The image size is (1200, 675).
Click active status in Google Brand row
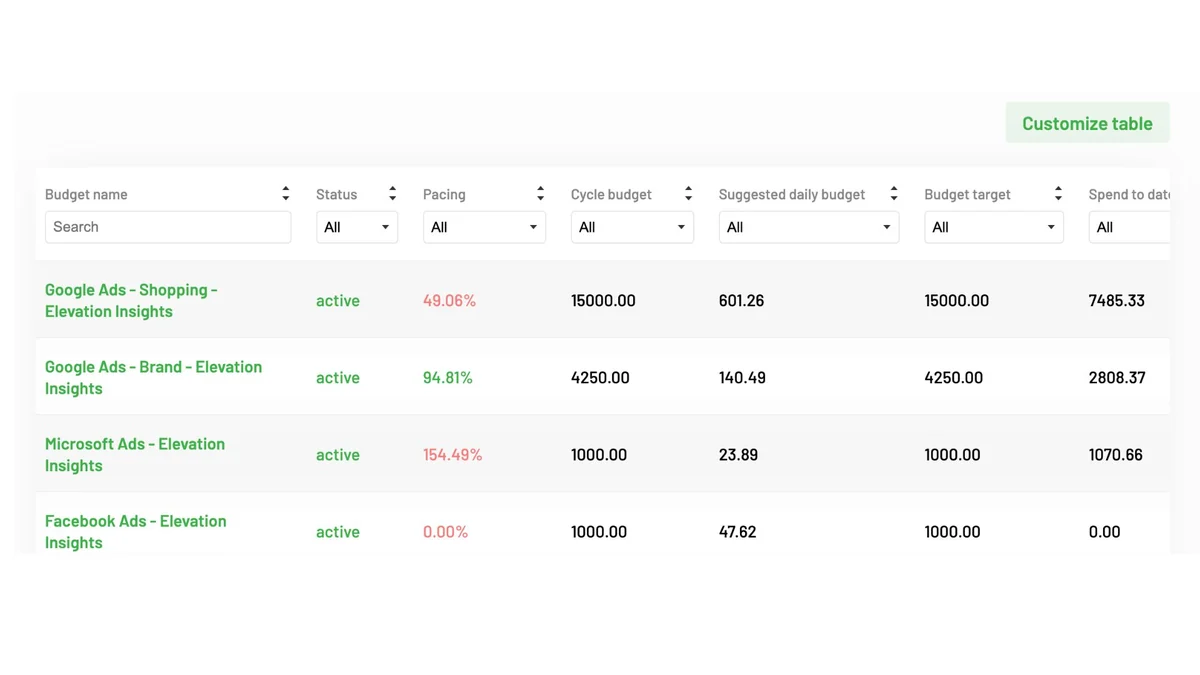pyautogui.click(x=338, y=377)
